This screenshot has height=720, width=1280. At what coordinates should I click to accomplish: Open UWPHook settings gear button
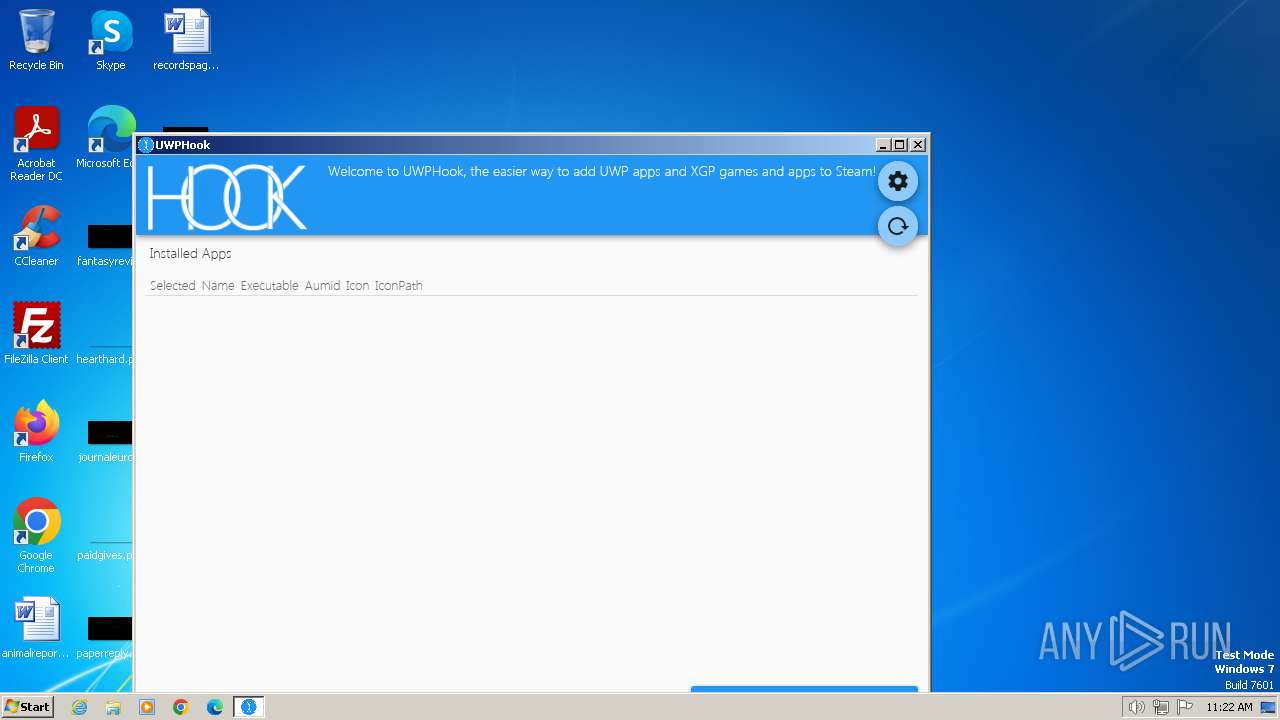898,181
